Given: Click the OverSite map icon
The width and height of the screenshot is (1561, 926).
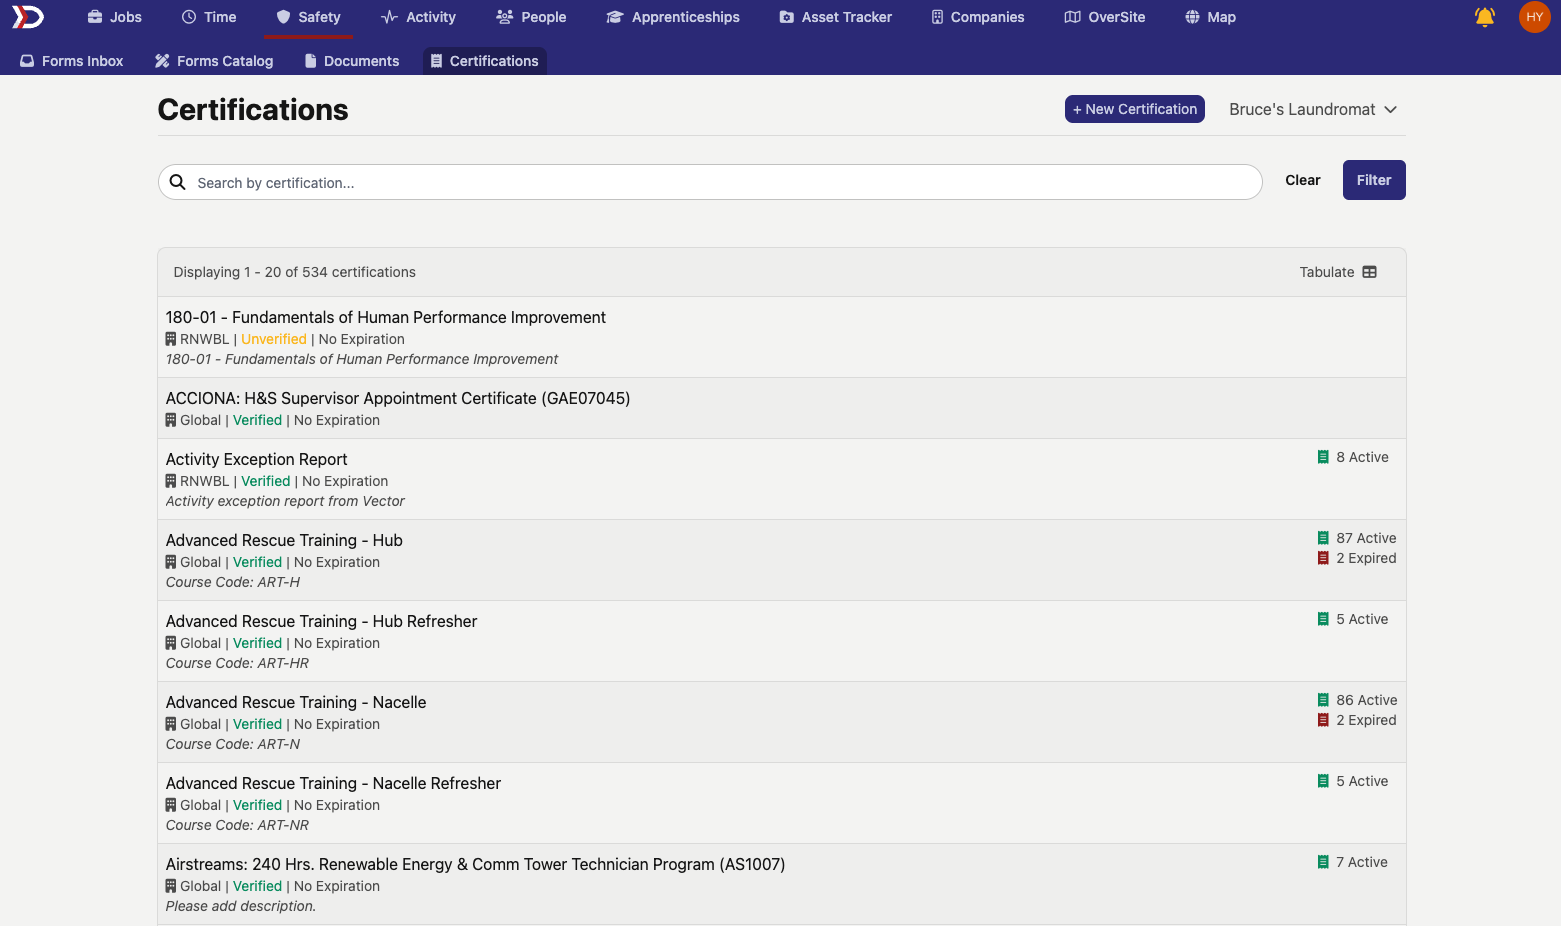Looking at the screenshot, I should (1073, 17).
